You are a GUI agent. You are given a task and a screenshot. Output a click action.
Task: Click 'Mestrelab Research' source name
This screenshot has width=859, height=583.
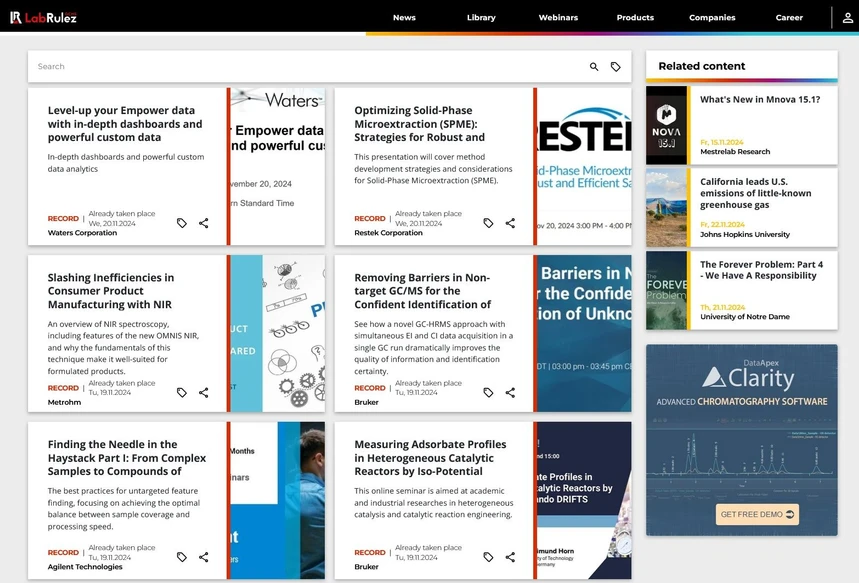coord(735,152)
